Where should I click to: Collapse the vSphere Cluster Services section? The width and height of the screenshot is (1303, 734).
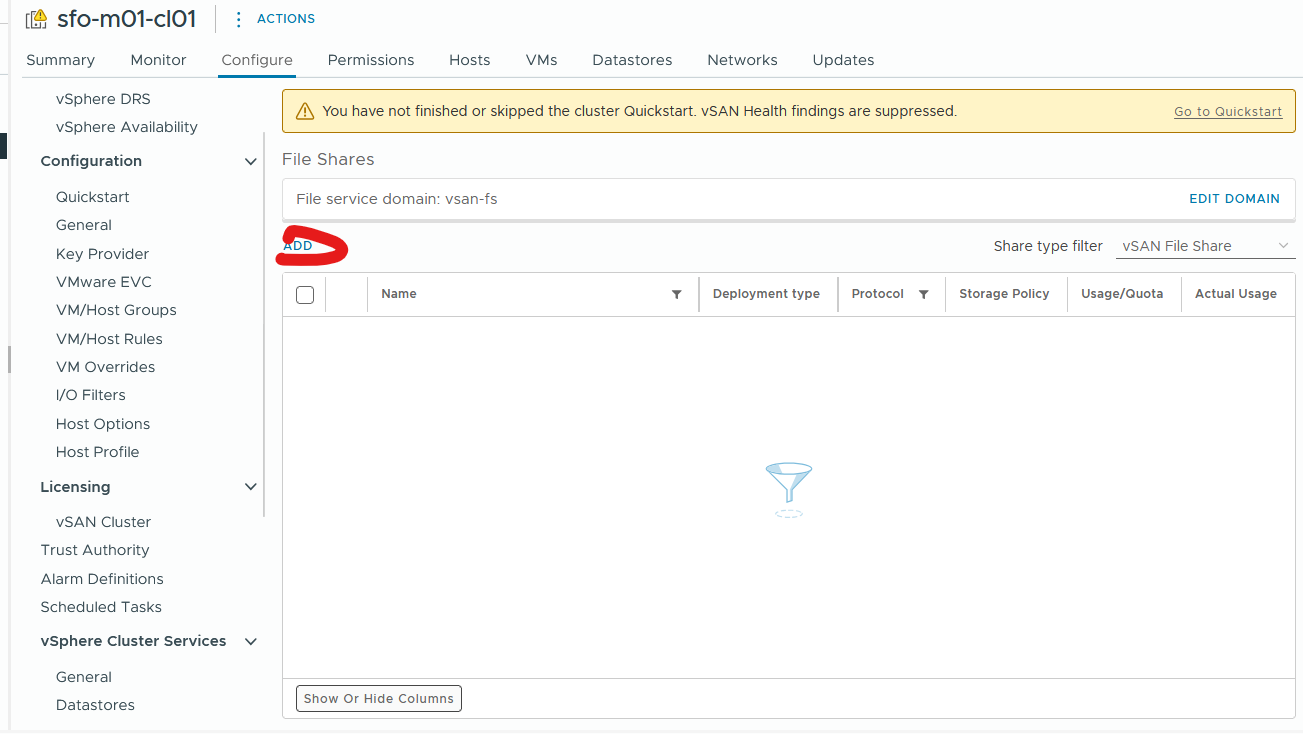pos(250,641)
